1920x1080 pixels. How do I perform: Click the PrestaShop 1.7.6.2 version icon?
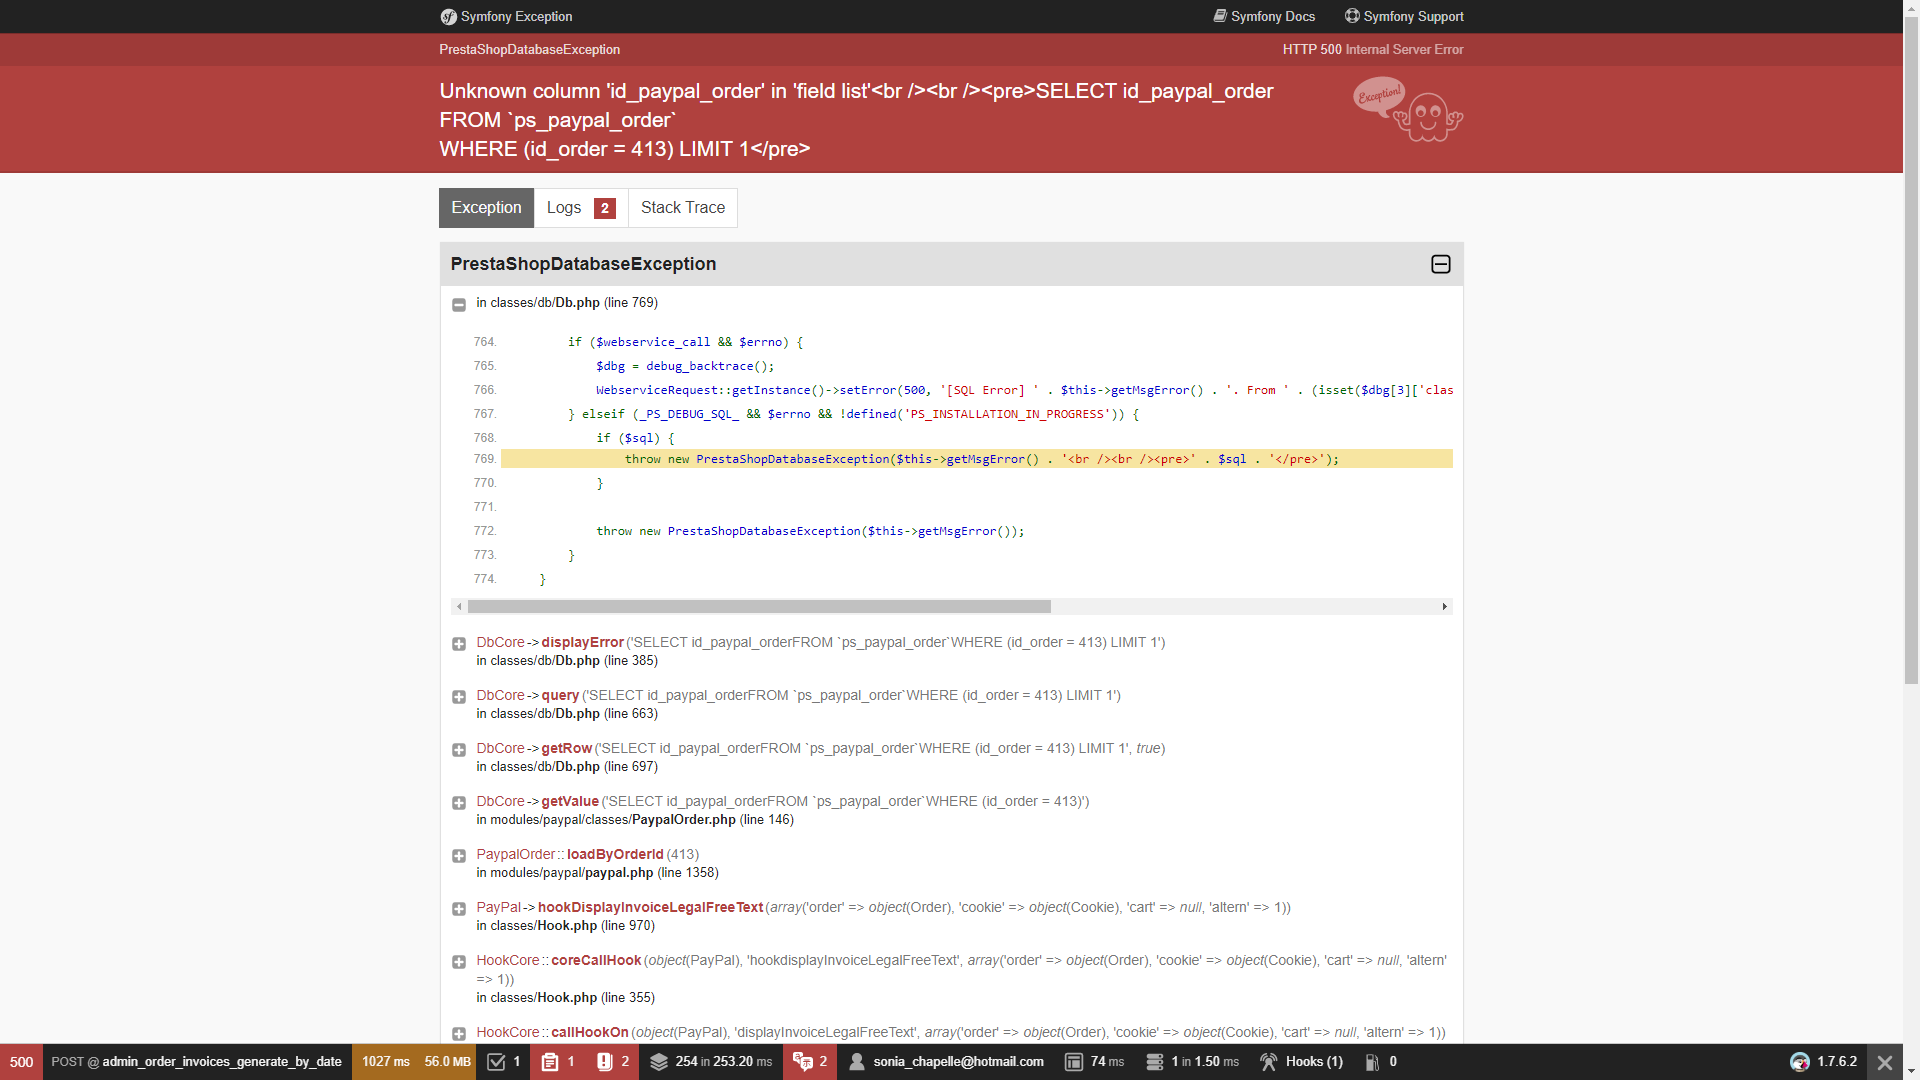tap(1800, 1062)
